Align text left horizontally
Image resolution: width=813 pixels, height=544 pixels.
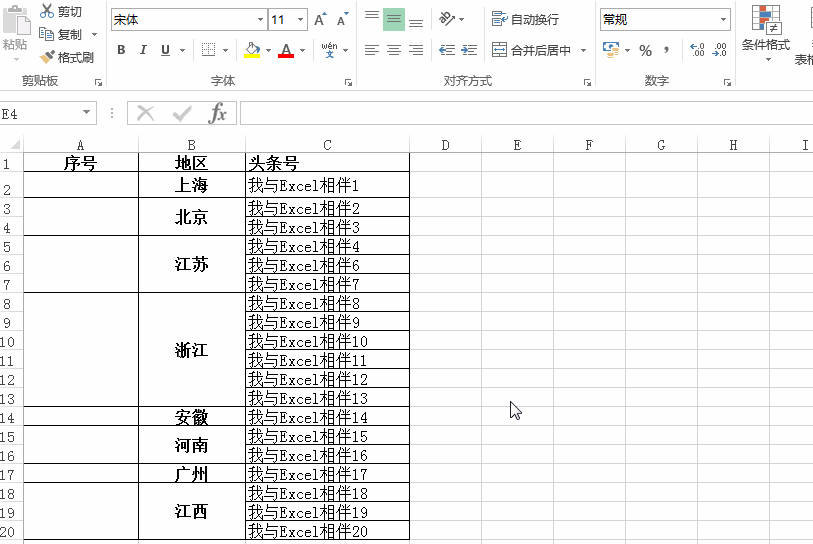(372, 50)
